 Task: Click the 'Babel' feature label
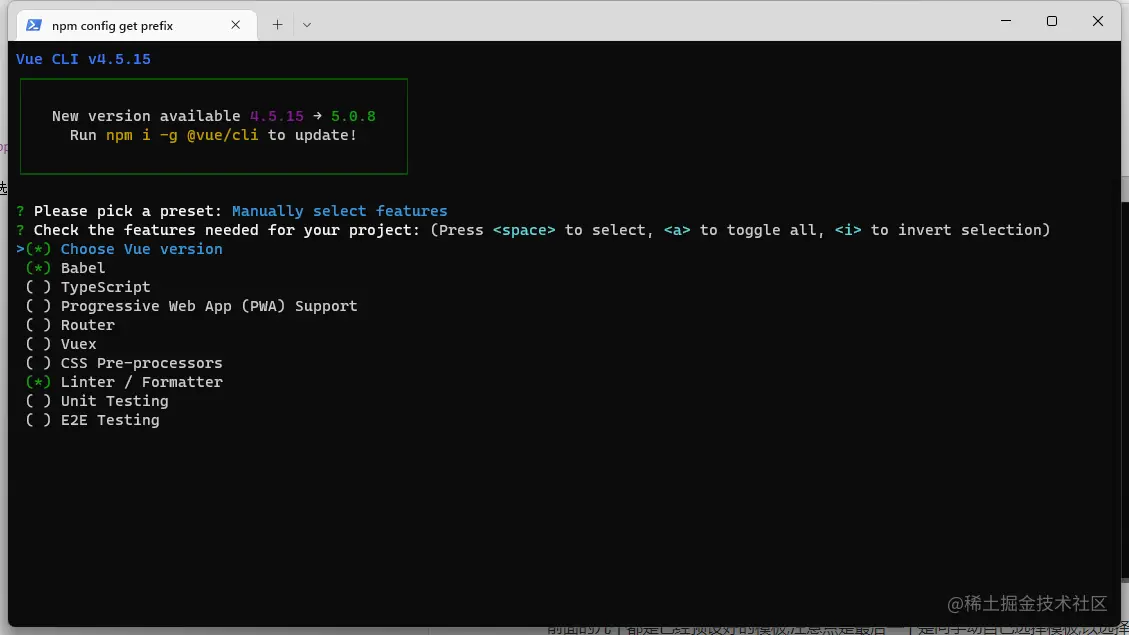tap(83, 268)
